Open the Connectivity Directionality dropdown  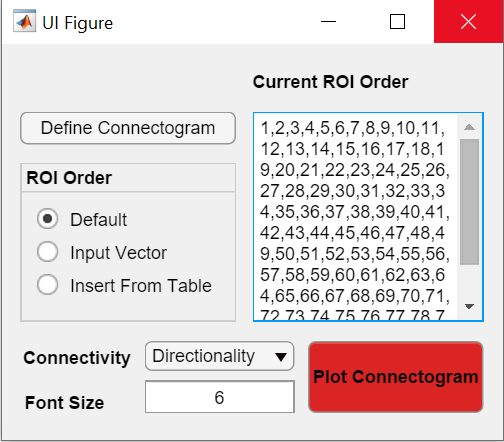[x=219, y=356]
